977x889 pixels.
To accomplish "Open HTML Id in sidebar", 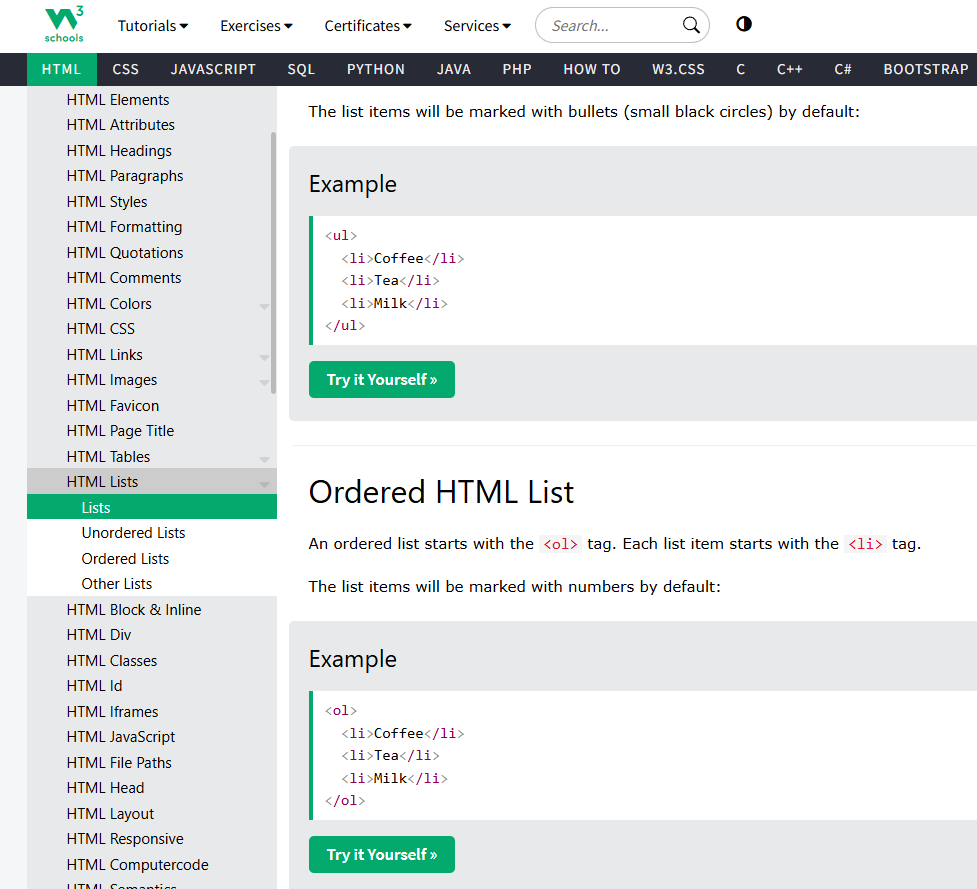I will (x=151, y=686).
